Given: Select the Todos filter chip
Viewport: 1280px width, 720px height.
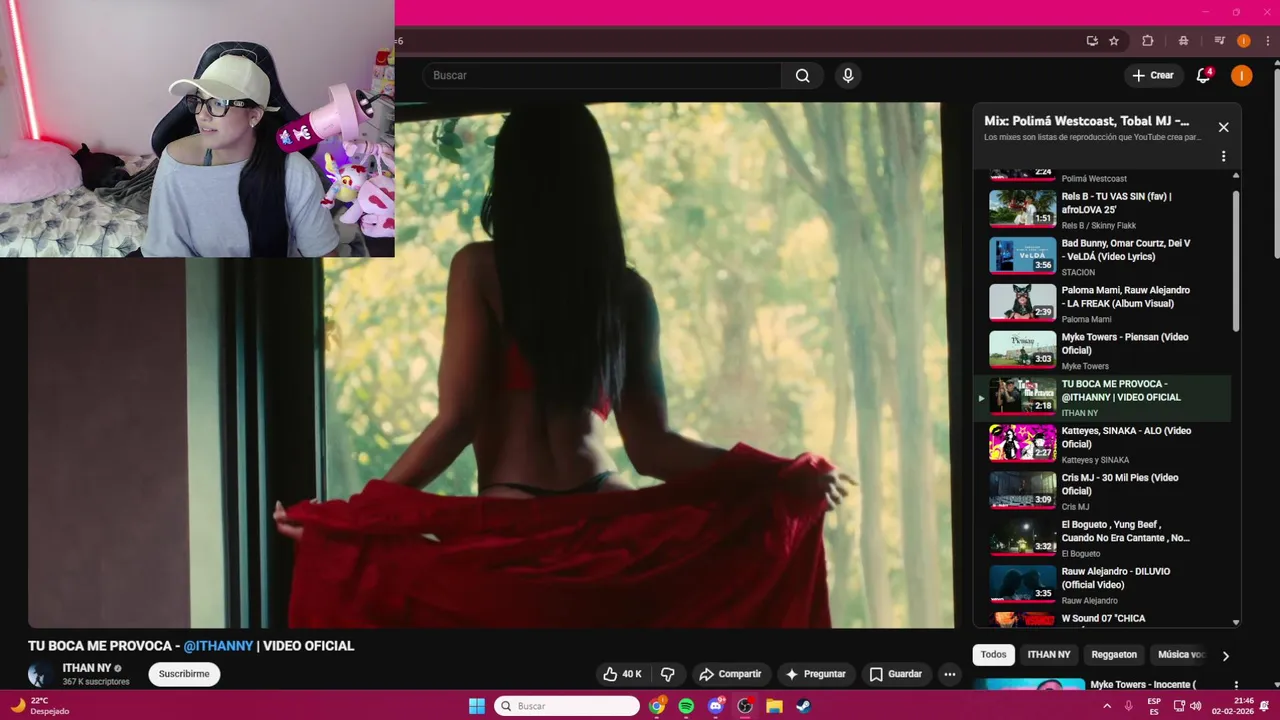Looking at the screenshot, I should point(993,655).
